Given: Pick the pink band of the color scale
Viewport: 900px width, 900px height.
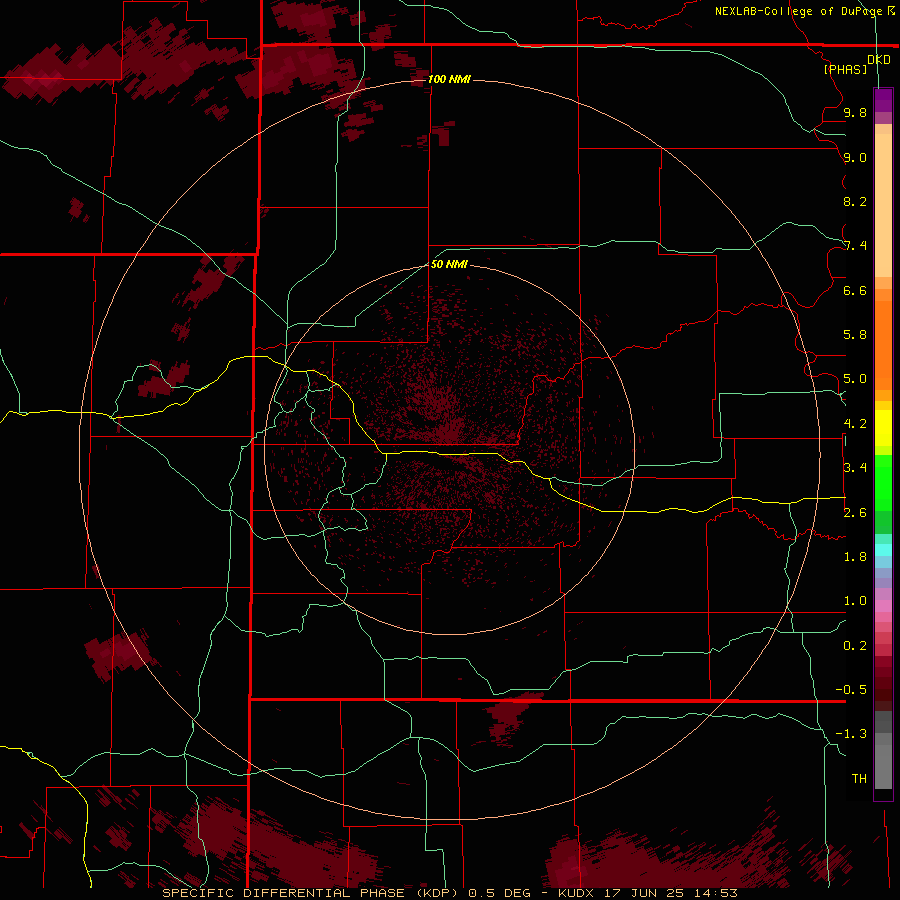Looking at the screenshot, I should click(x=883, y=606).
